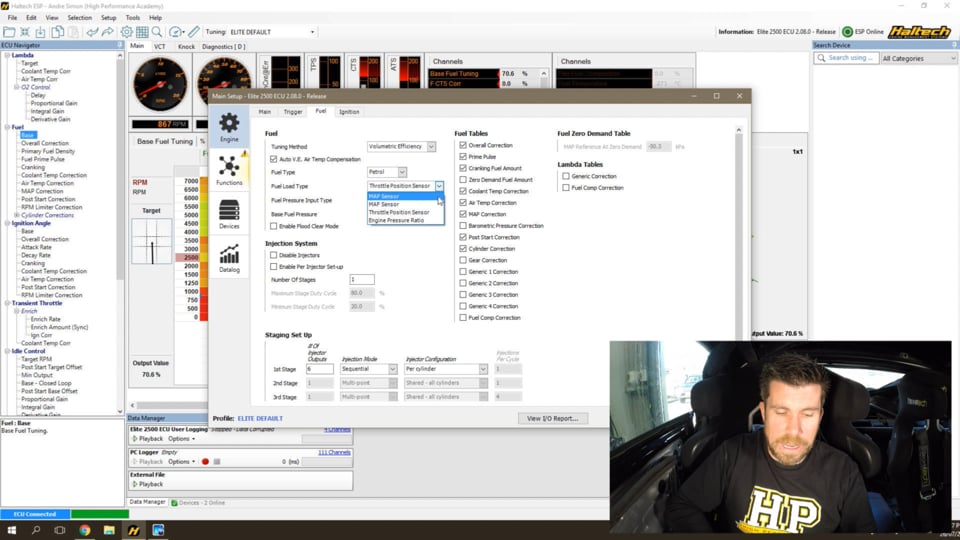Toggle Enable Per Injector Set-up checkbox
Image resolution: width=960 pixels, height=540 pixels.
click(x=274, y=267)
